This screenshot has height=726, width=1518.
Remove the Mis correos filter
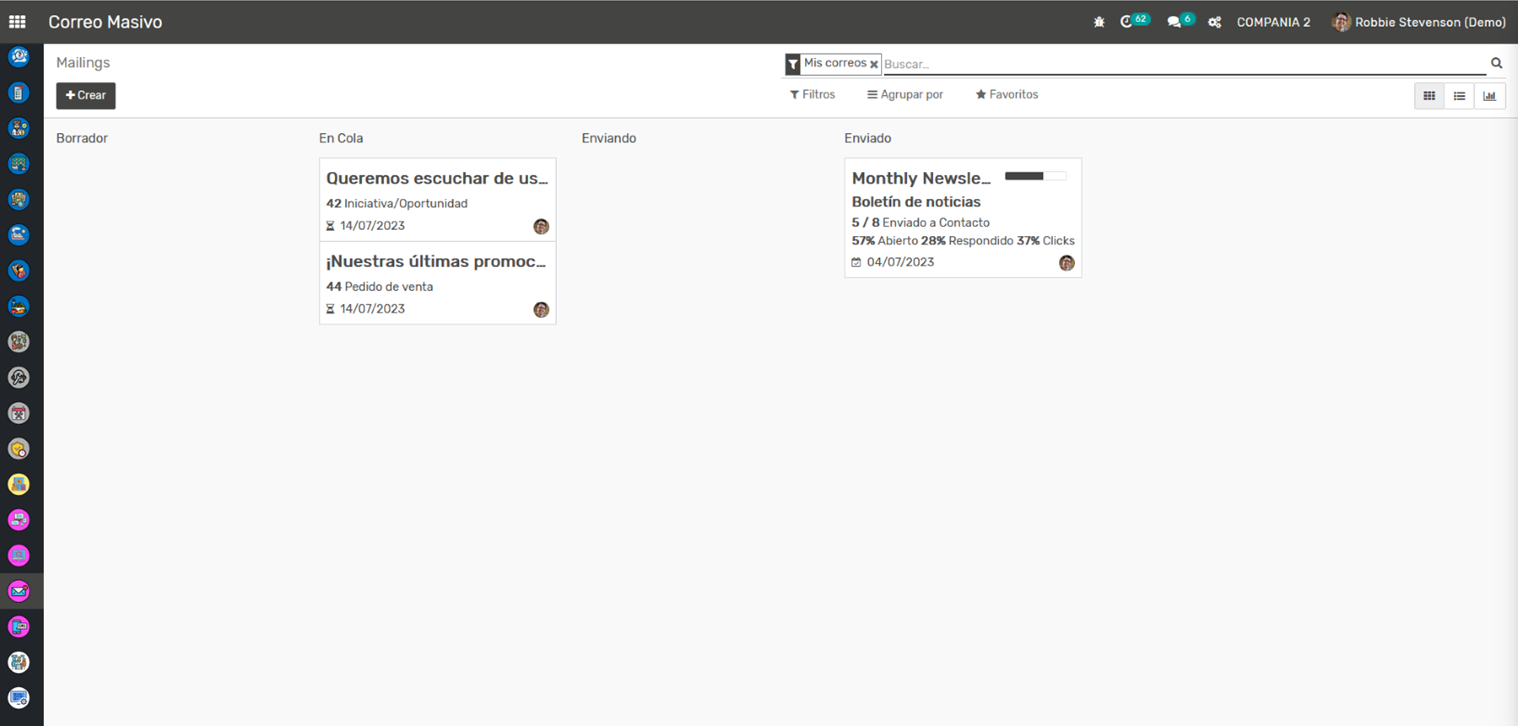874,64
